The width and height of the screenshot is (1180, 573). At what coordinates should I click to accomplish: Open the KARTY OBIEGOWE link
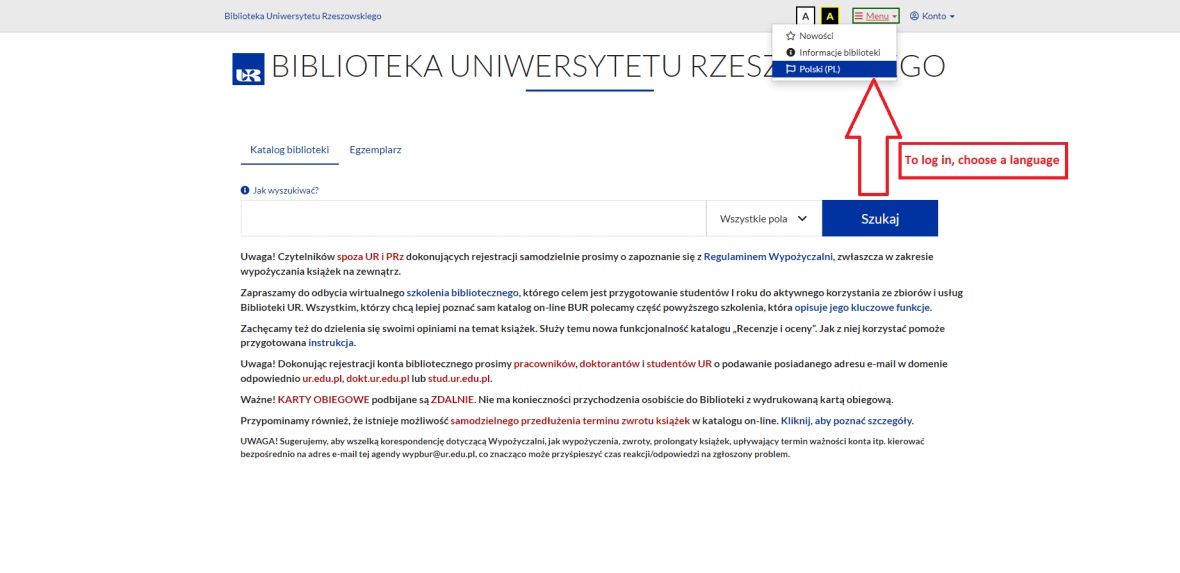[323, 400]
